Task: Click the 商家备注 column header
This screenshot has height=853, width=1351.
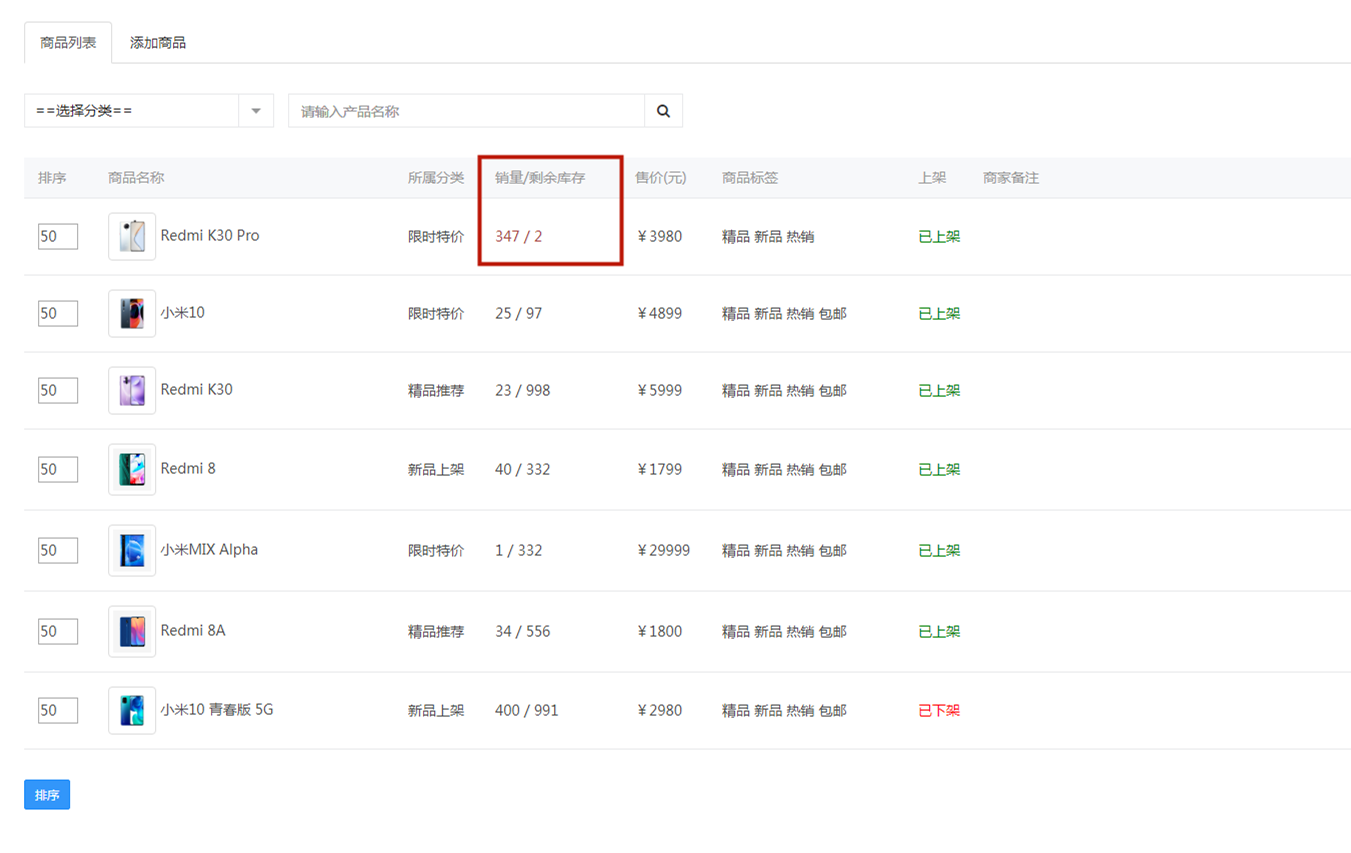Action: pos(1011,178)
